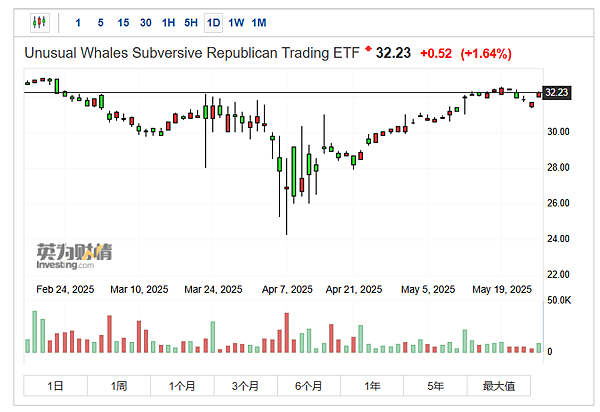Click the Mar 24, 2025 date label

point(213,290)
